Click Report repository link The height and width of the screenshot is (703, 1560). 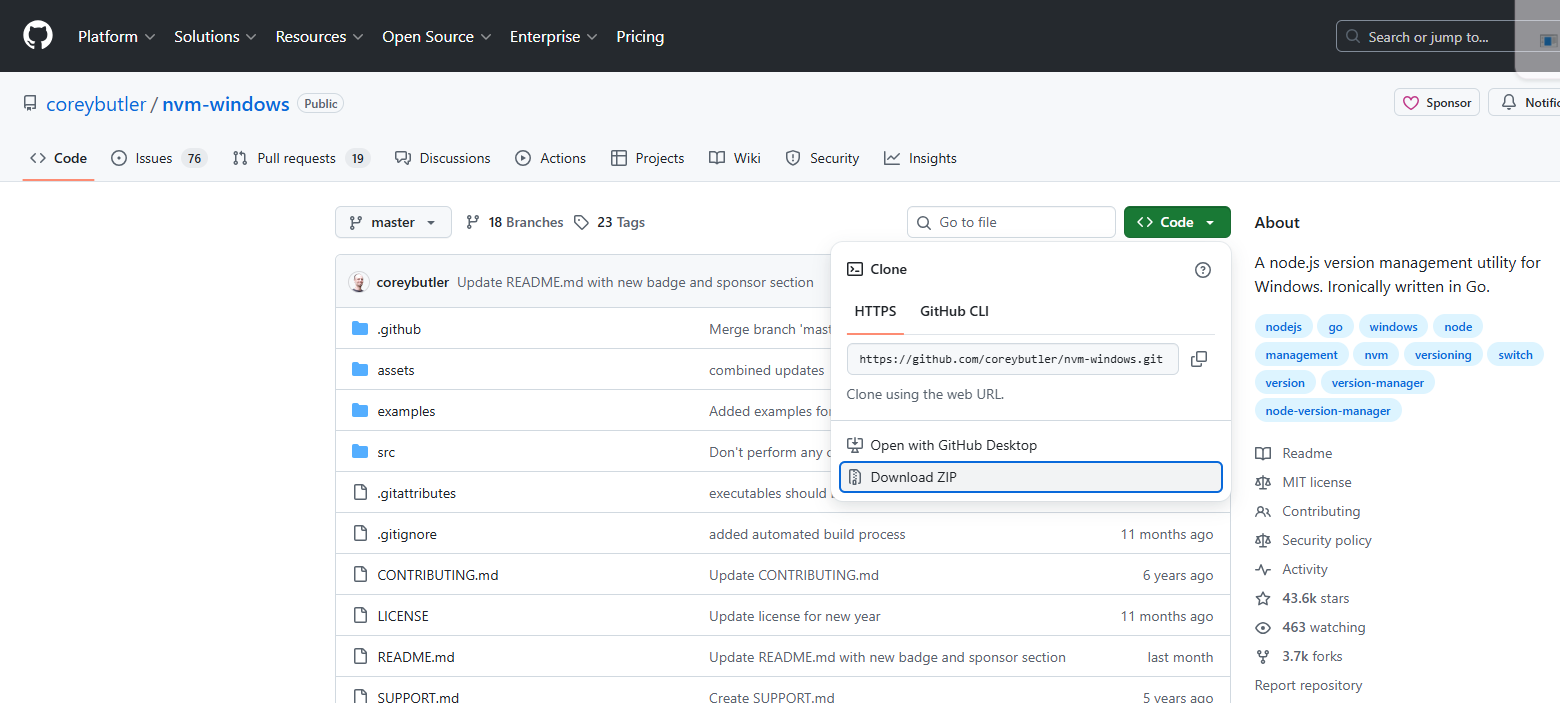point(1308,685)
